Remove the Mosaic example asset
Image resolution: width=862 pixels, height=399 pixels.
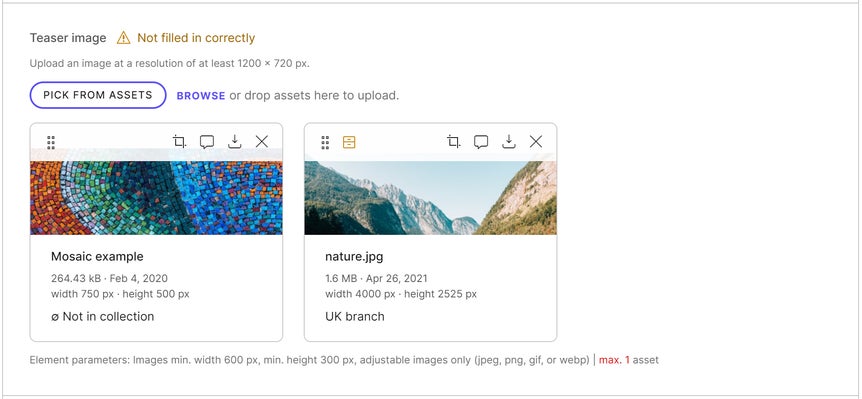pyautogui.click(x=262, y=142)
